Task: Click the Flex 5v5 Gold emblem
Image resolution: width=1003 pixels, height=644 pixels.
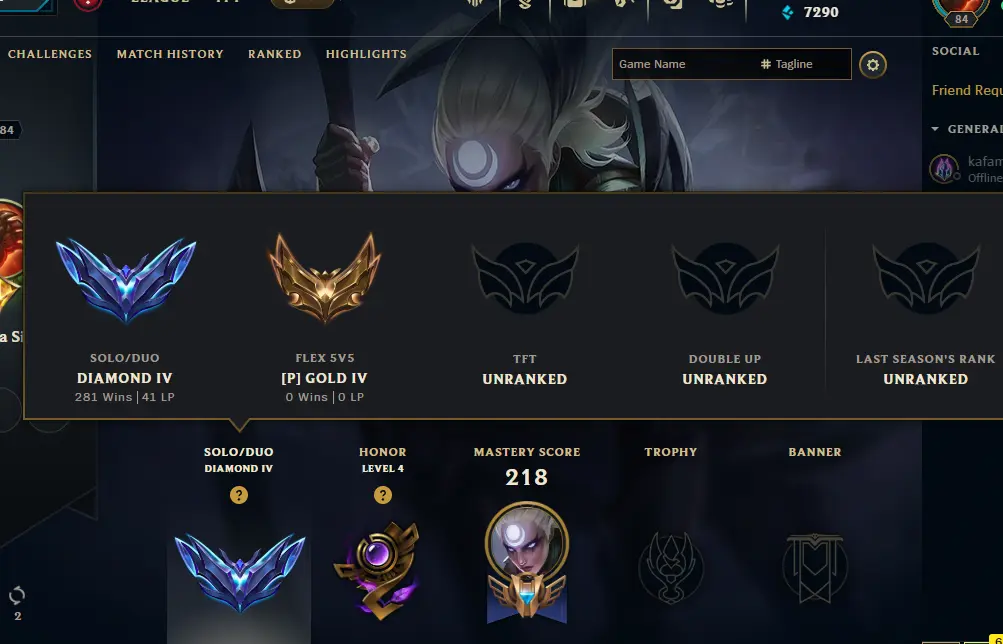Action: point(325,278)
